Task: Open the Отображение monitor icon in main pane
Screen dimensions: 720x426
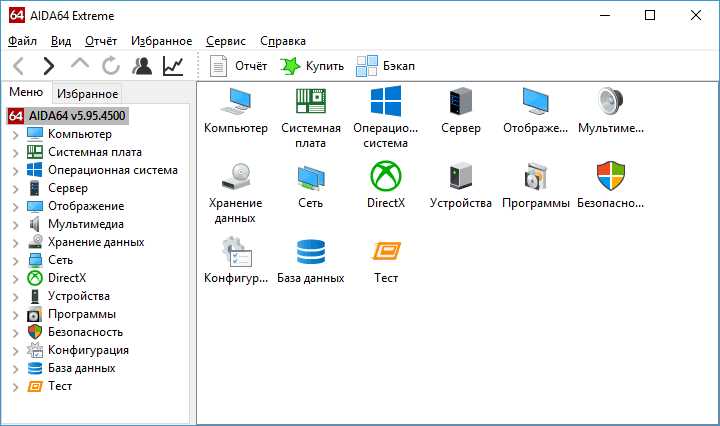Action: (535, 101)
